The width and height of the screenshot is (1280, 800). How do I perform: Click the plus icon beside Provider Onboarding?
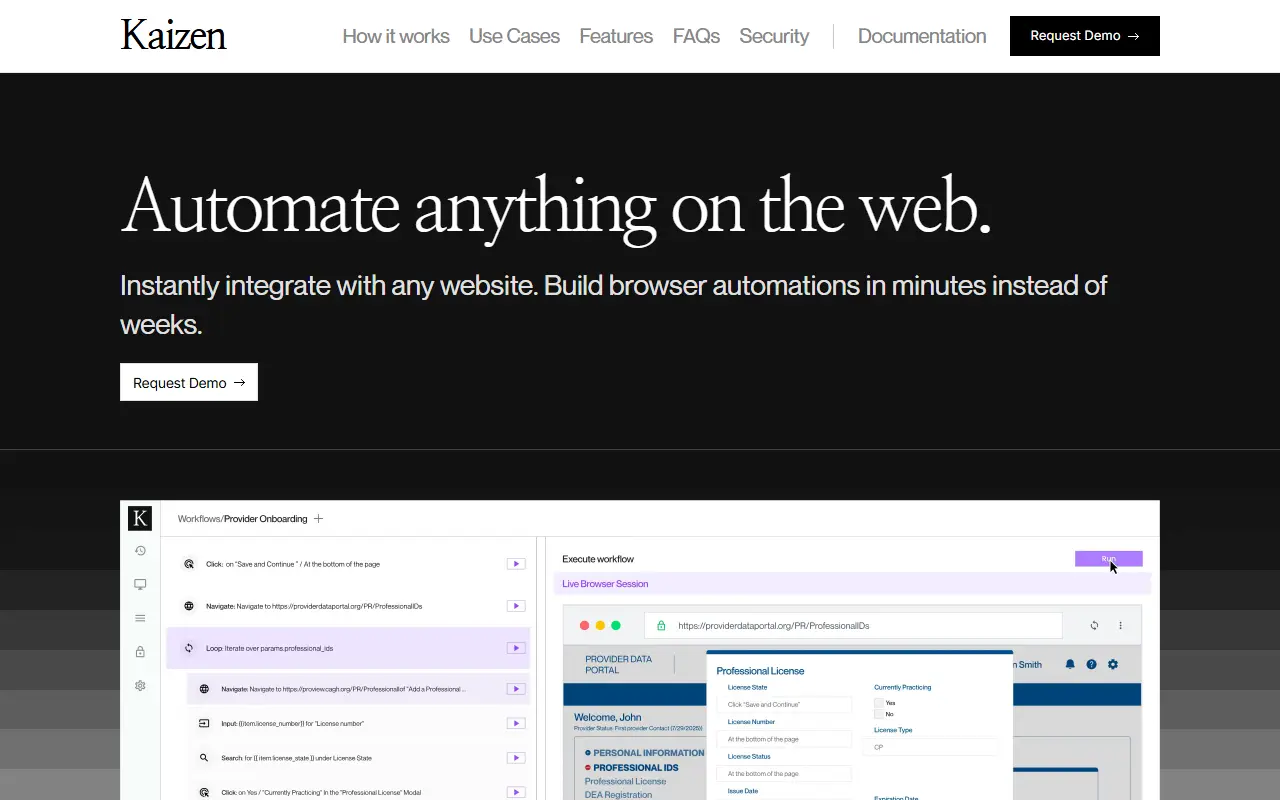(319, 518)
